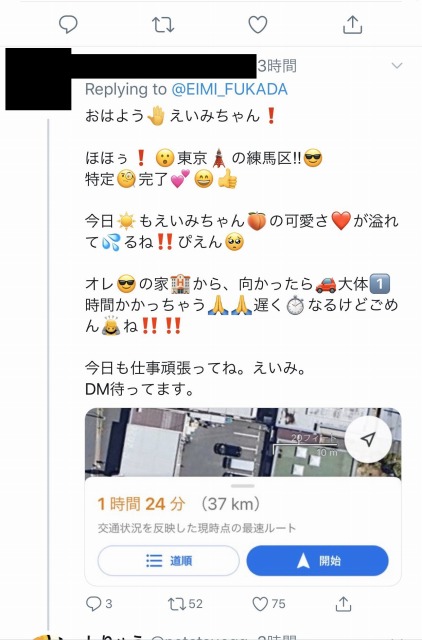Tap the reply icon in the top action row
The height and width of the screenshot is (640, 422).
click(68, 24)
